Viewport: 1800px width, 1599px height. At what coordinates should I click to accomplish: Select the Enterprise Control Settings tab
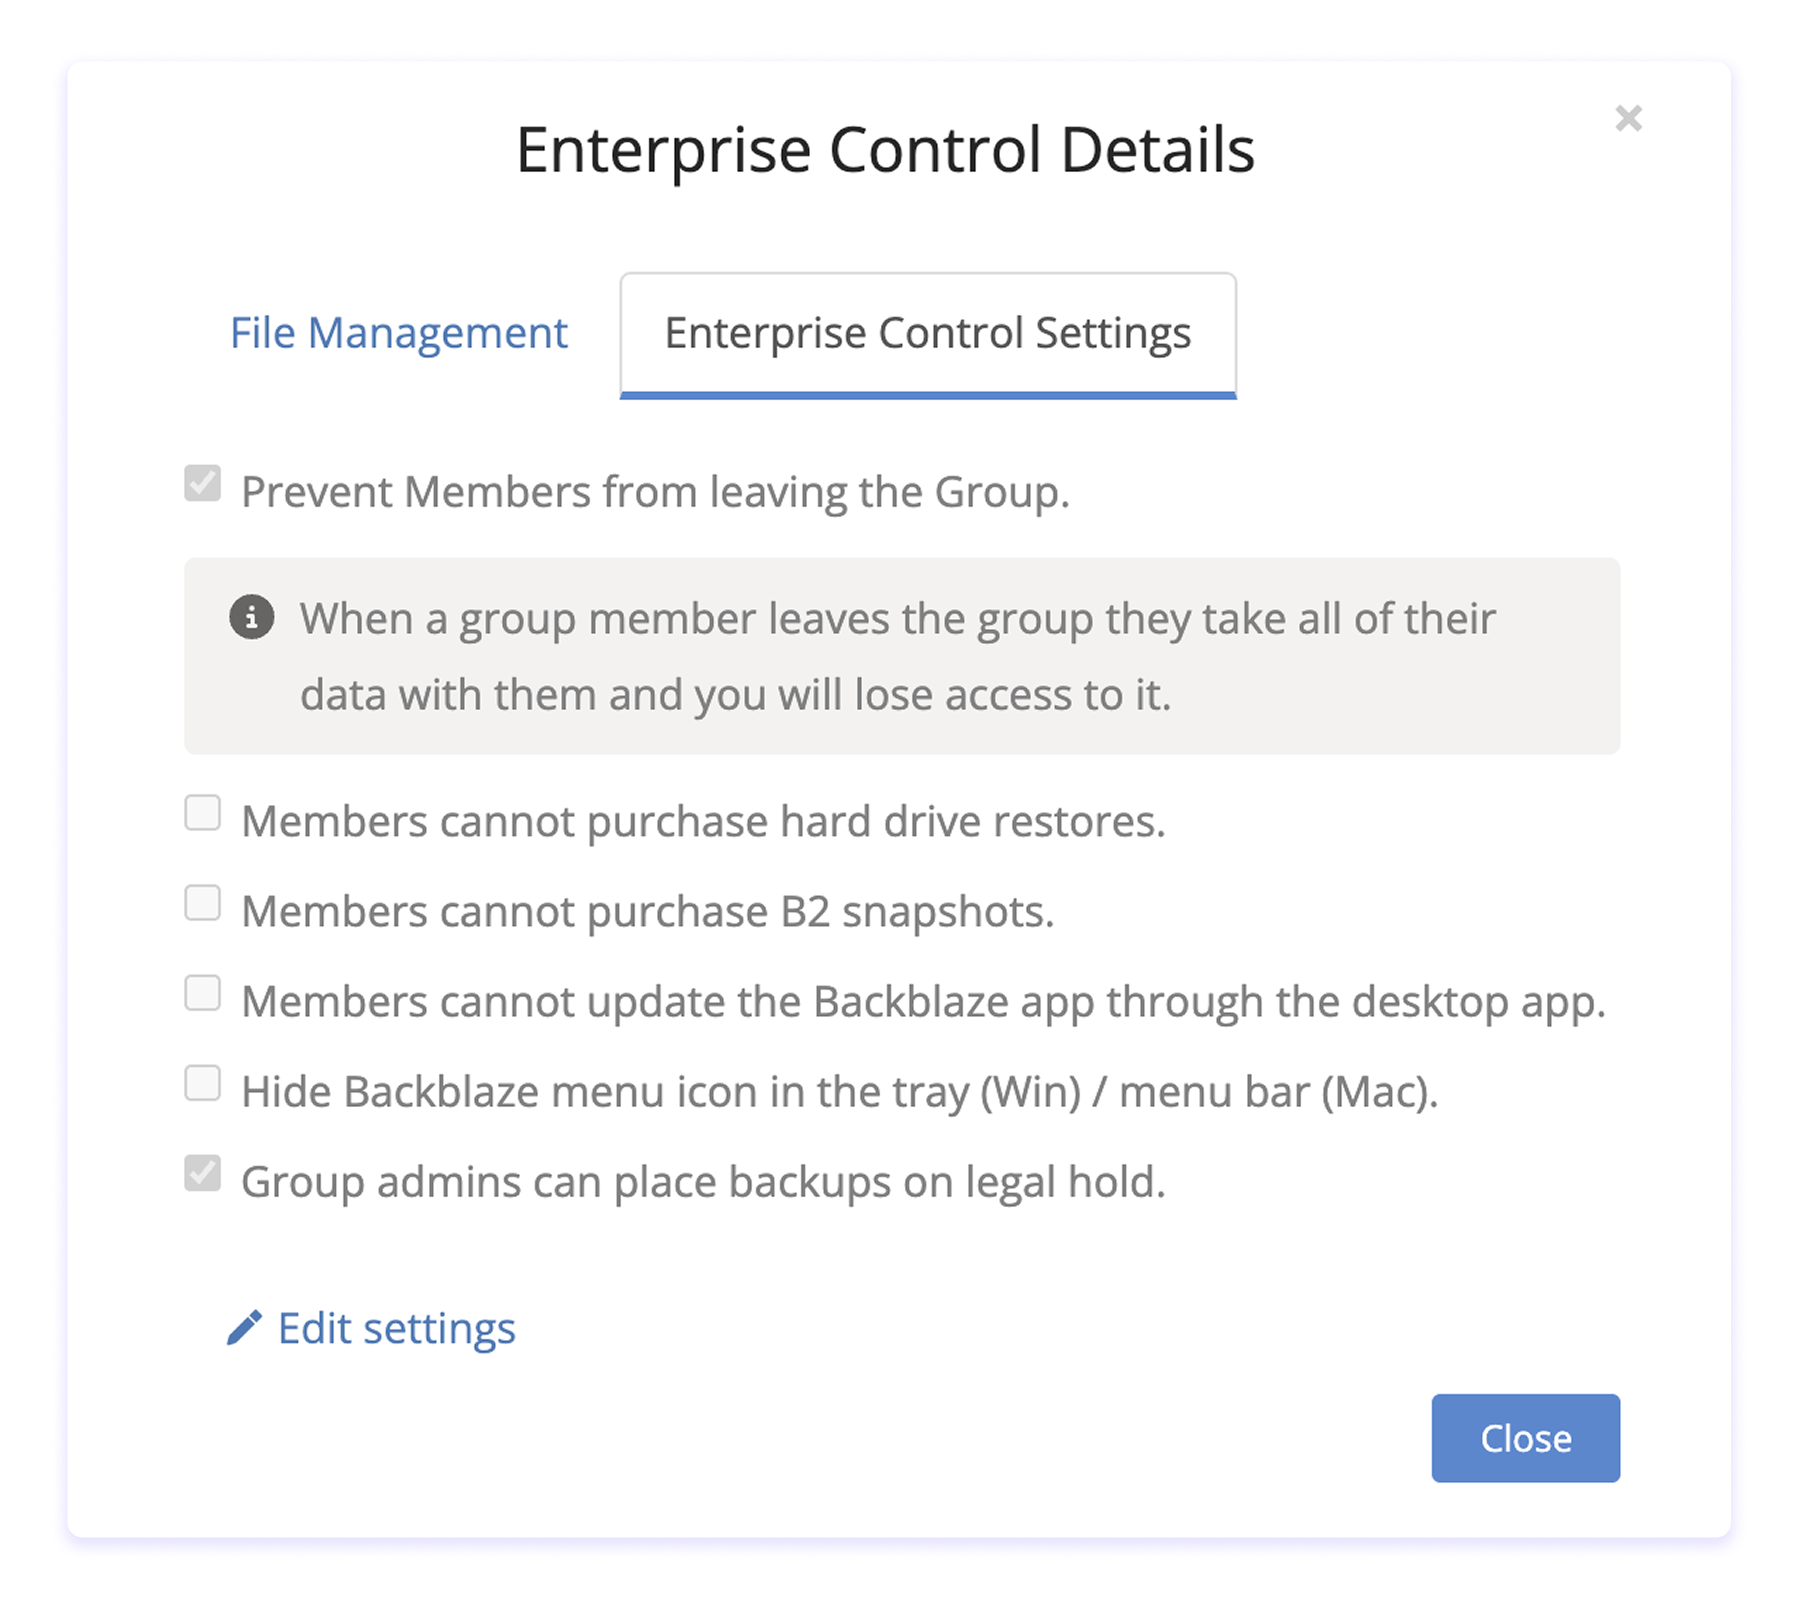click(928, 333)
